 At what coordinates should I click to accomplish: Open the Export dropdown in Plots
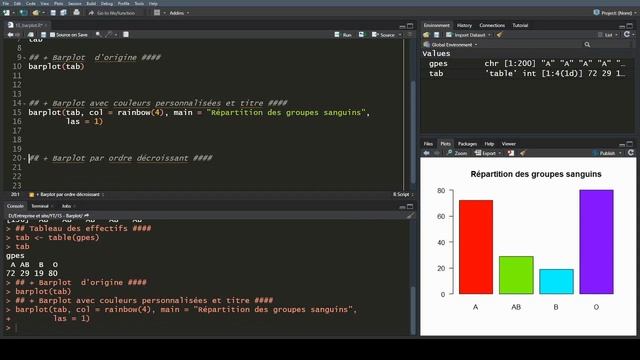[x=488, y=153]
